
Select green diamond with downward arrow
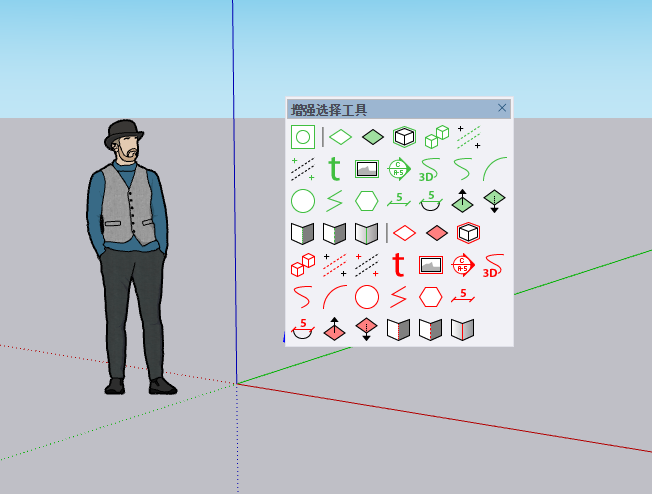(494, 201)
